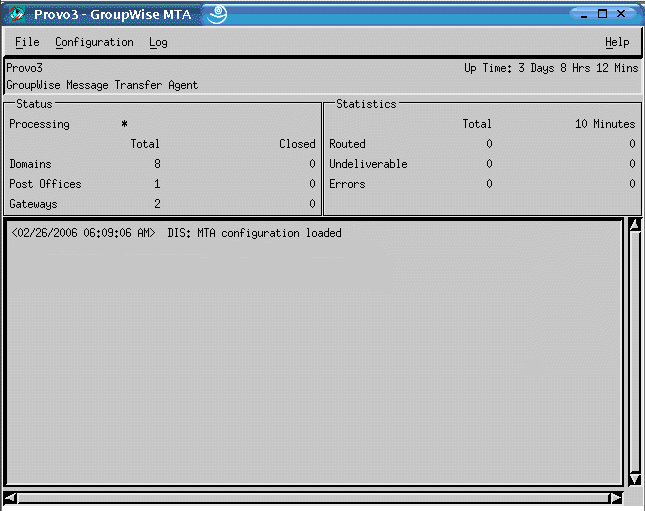This screenshot has height=511, width=645.
Task: Click the Status 'Total' column header
Action: tap(145, 144)
